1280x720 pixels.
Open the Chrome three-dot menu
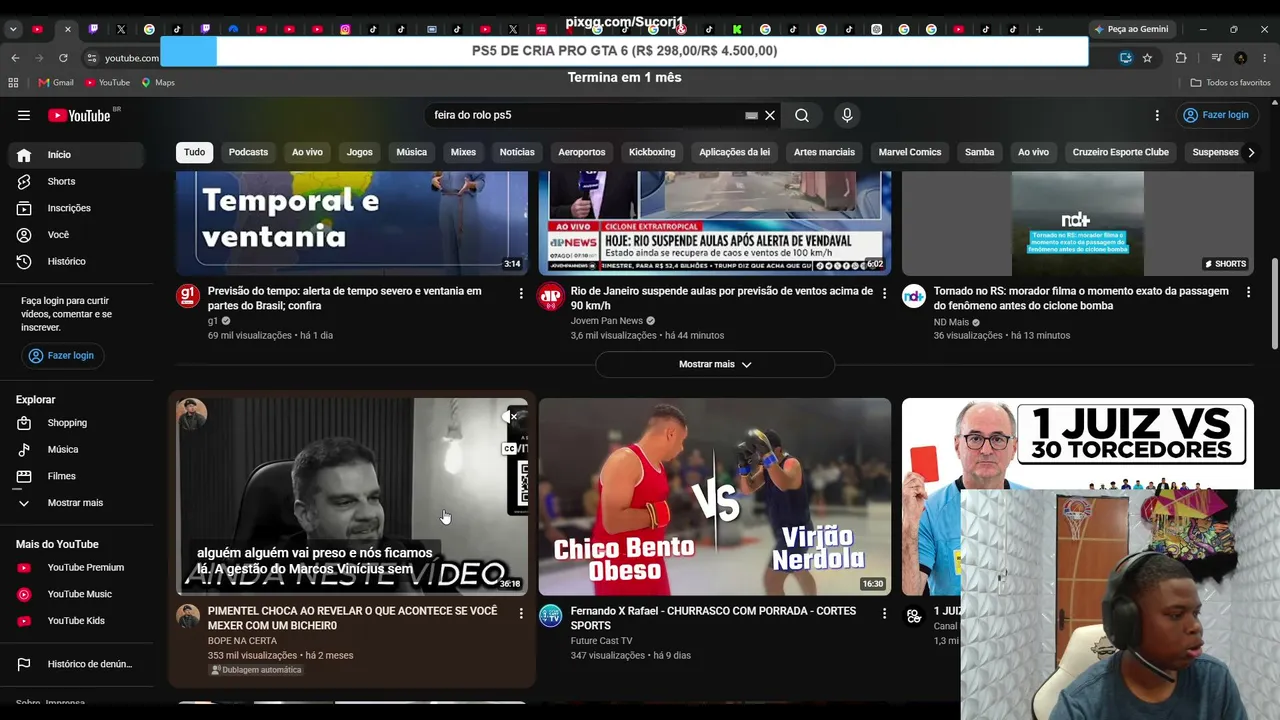click(x=1265, y=58)
